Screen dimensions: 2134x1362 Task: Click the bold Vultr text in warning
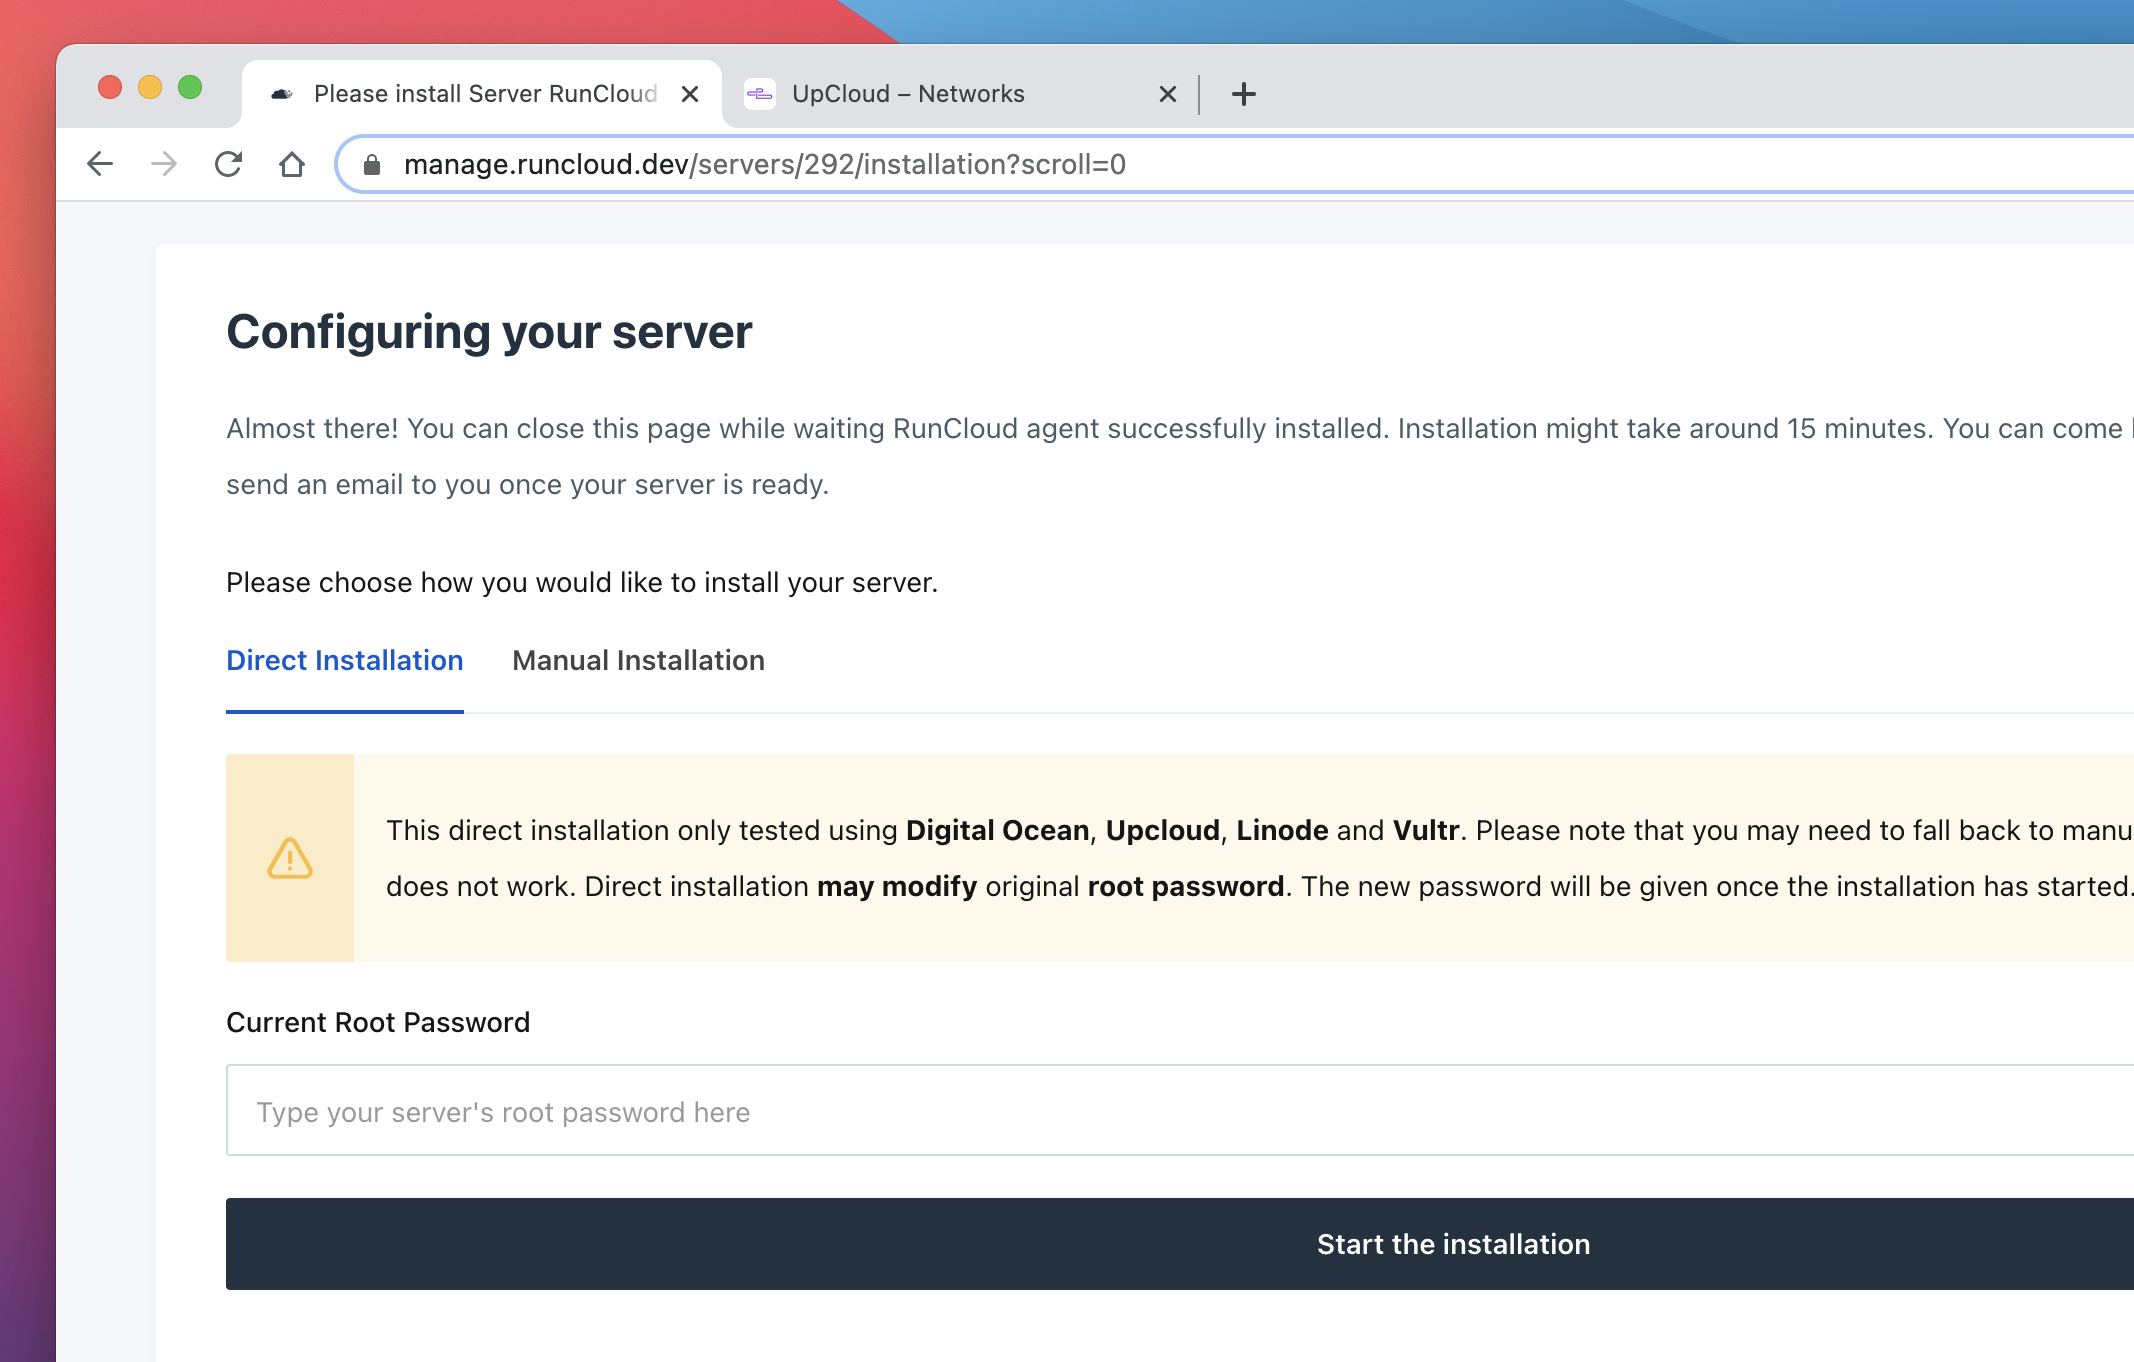(x=1426, y=830)
